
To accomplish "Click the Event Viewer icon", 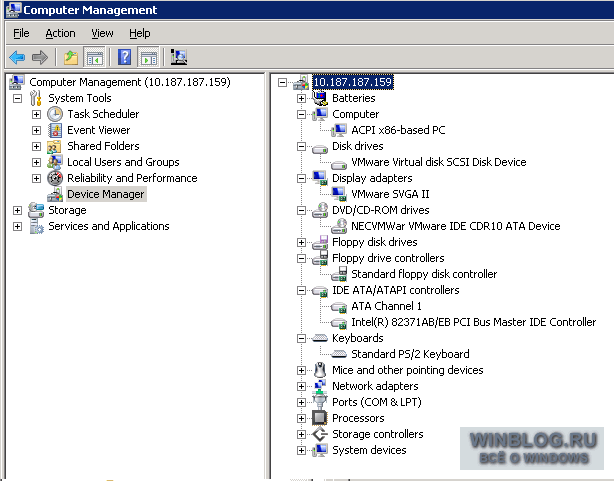I will 55,130.
